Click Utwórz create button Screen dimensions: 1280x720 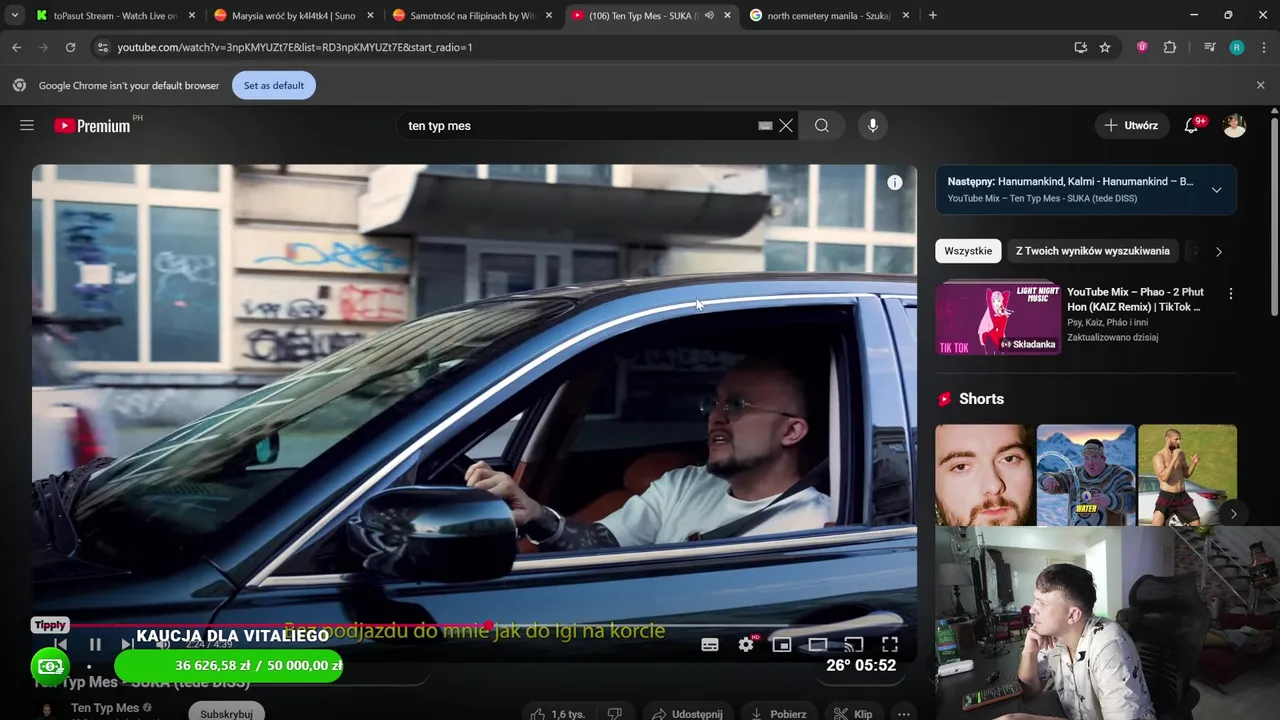tap(1131, 126)
